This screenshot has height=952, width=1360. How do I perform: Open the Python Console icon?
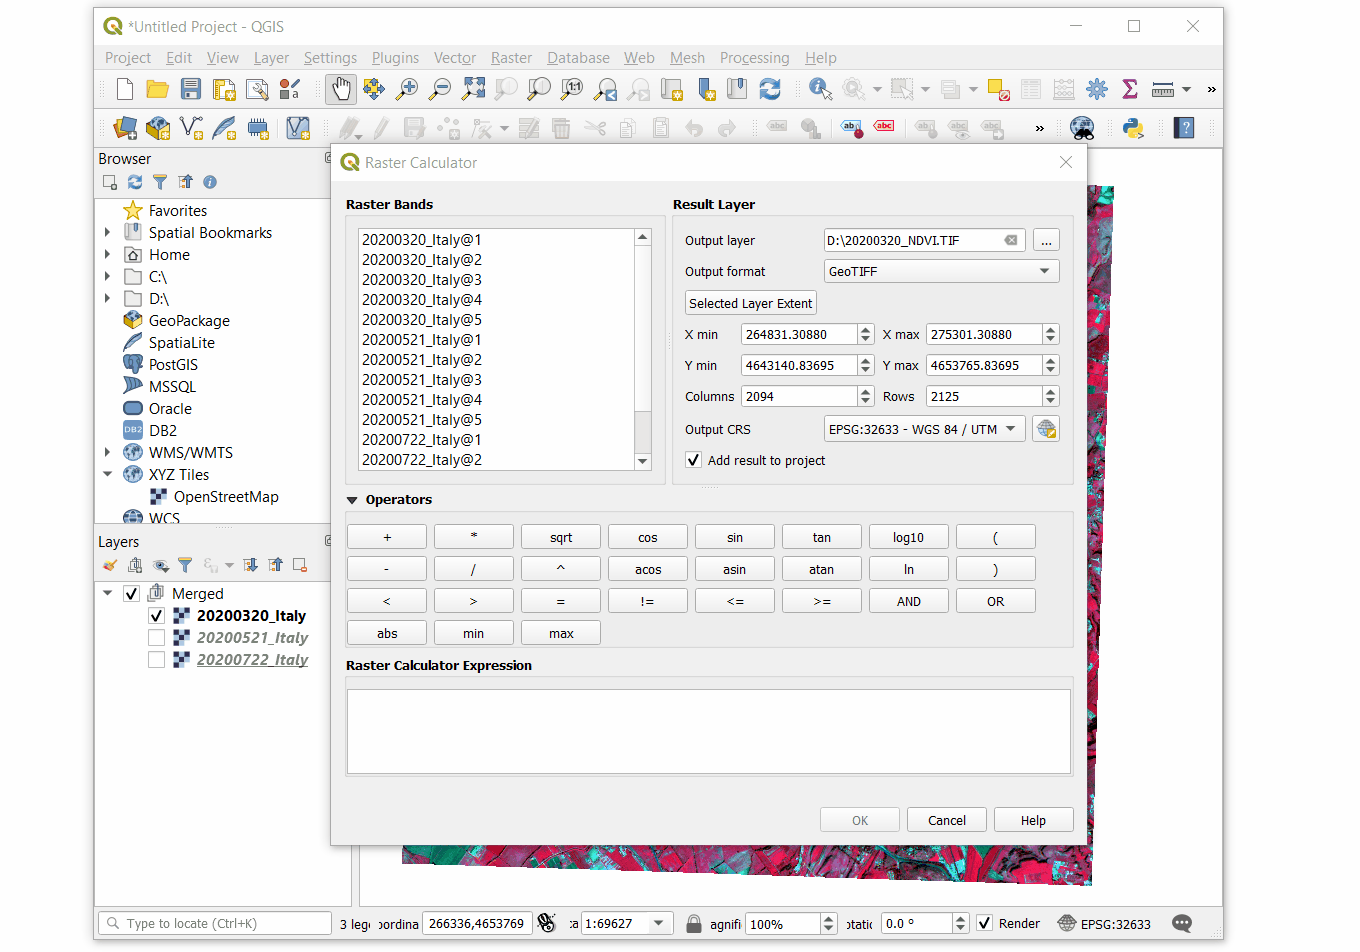(x=1133, y=128)
